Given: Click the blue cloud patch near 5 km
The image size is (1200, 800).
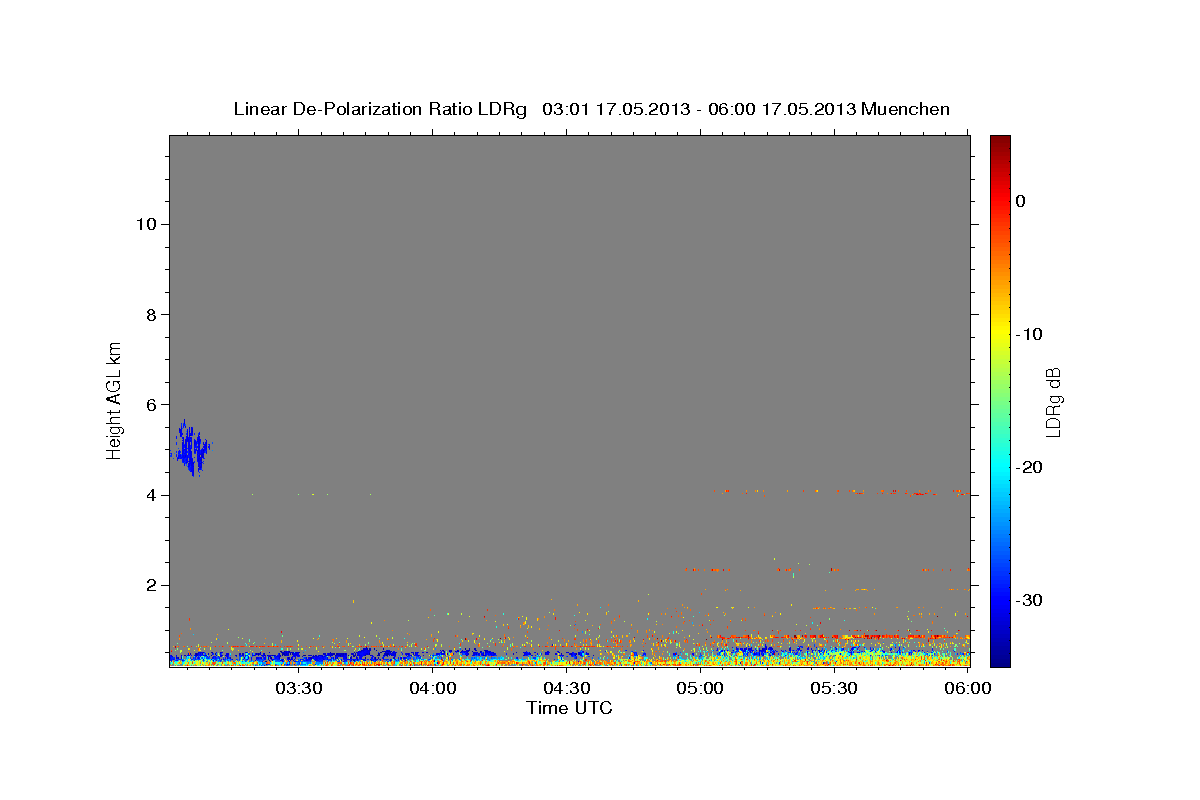Looking at the screenshot, I should click(x=192, y=449).
